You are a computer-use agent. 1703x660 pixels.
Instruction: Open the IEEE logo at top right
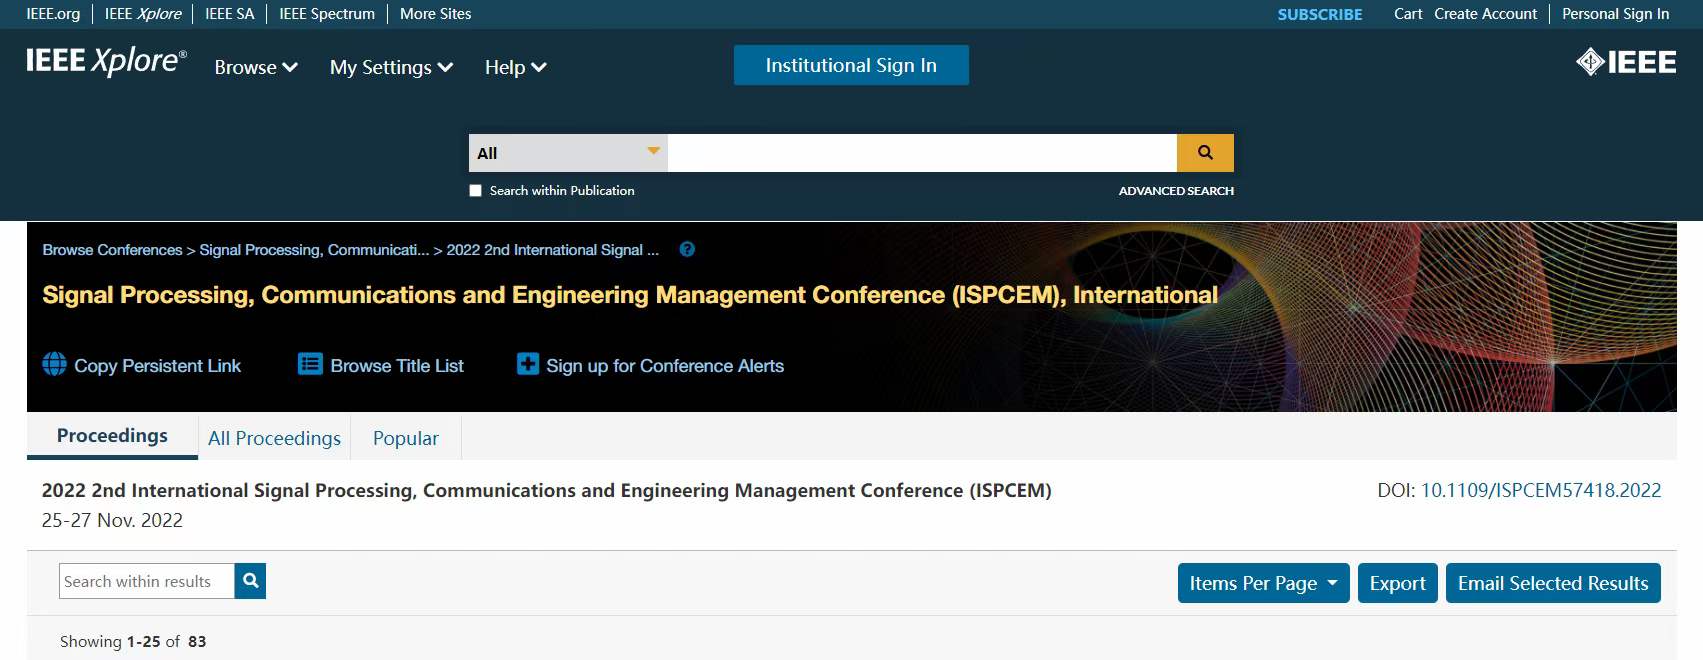coord(1626,62)
